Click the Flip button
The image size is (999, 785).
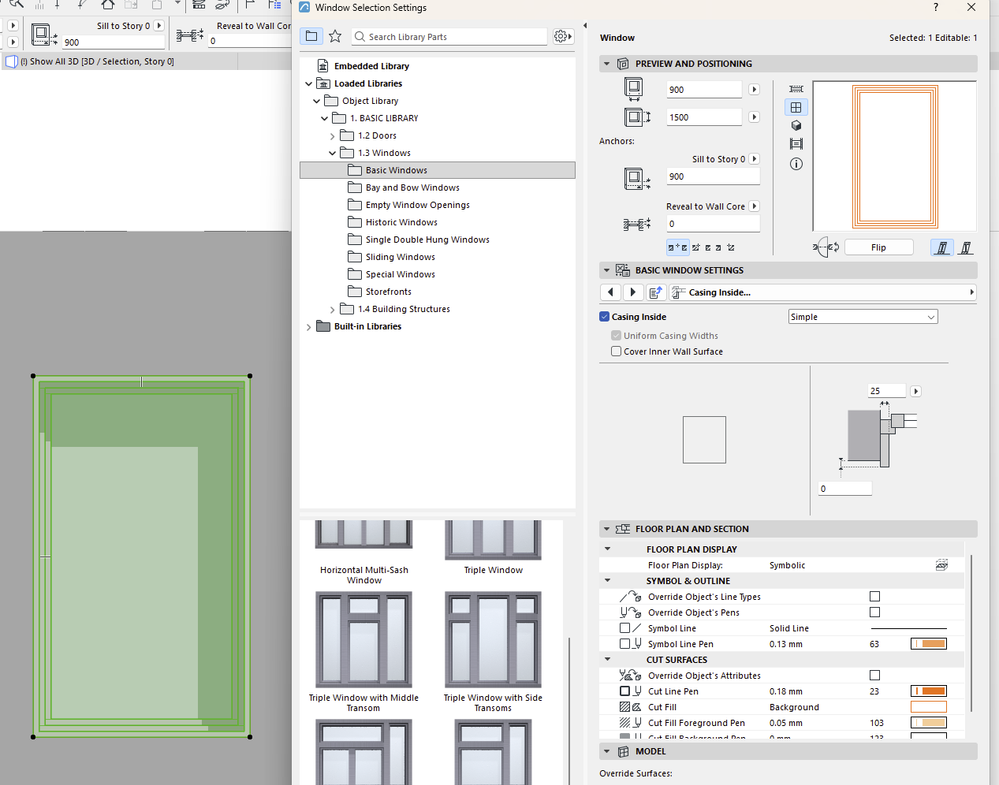879,247
